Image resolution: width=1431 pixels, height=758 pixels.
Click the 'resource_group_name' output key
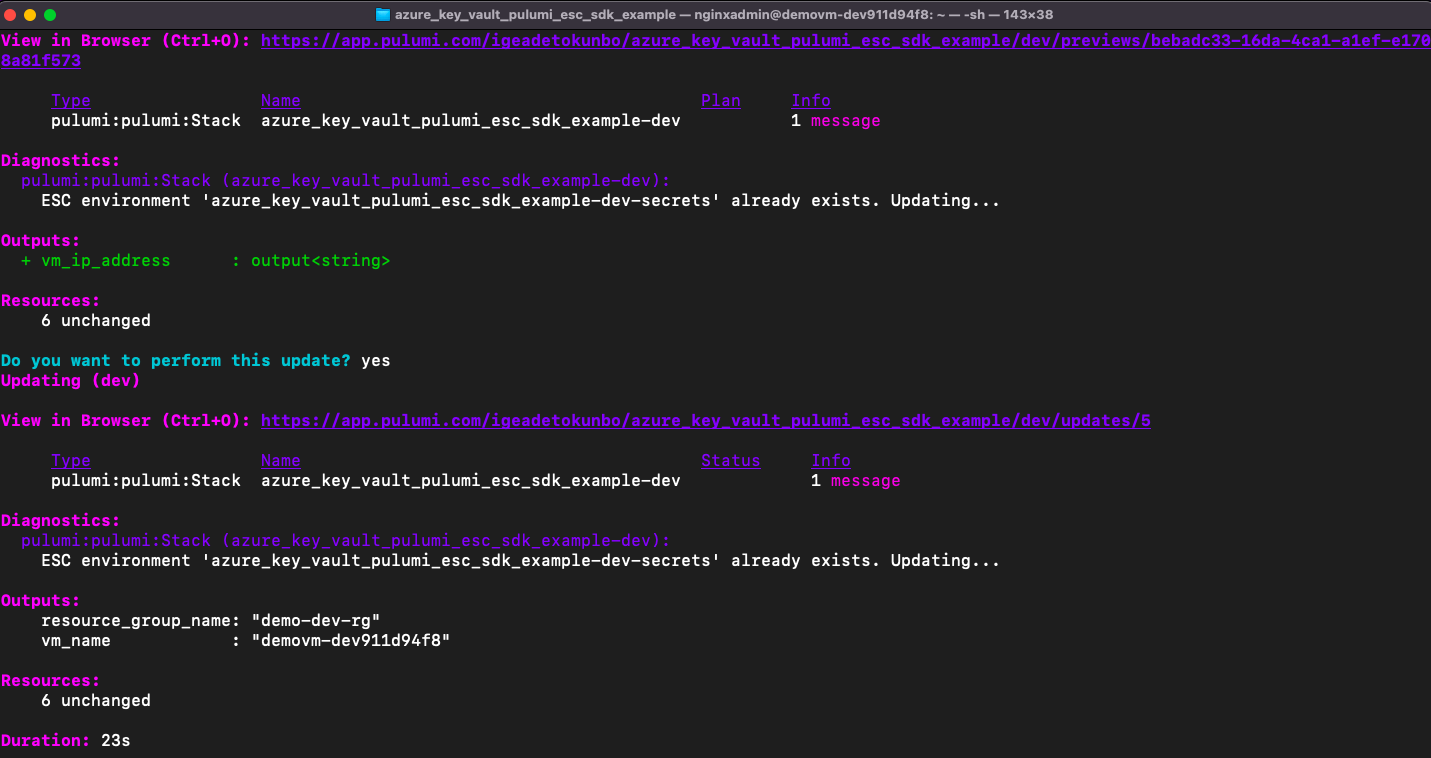136,621
